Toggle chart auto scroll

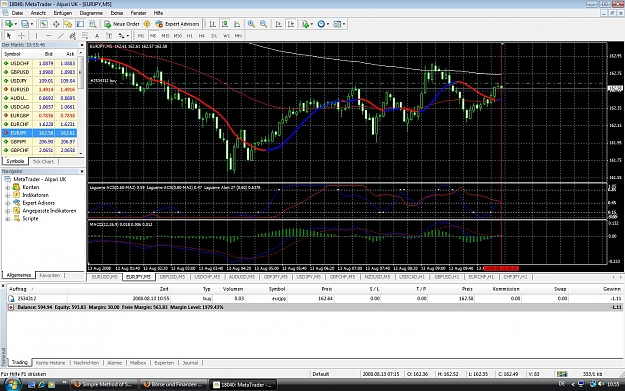click(279, 24)
